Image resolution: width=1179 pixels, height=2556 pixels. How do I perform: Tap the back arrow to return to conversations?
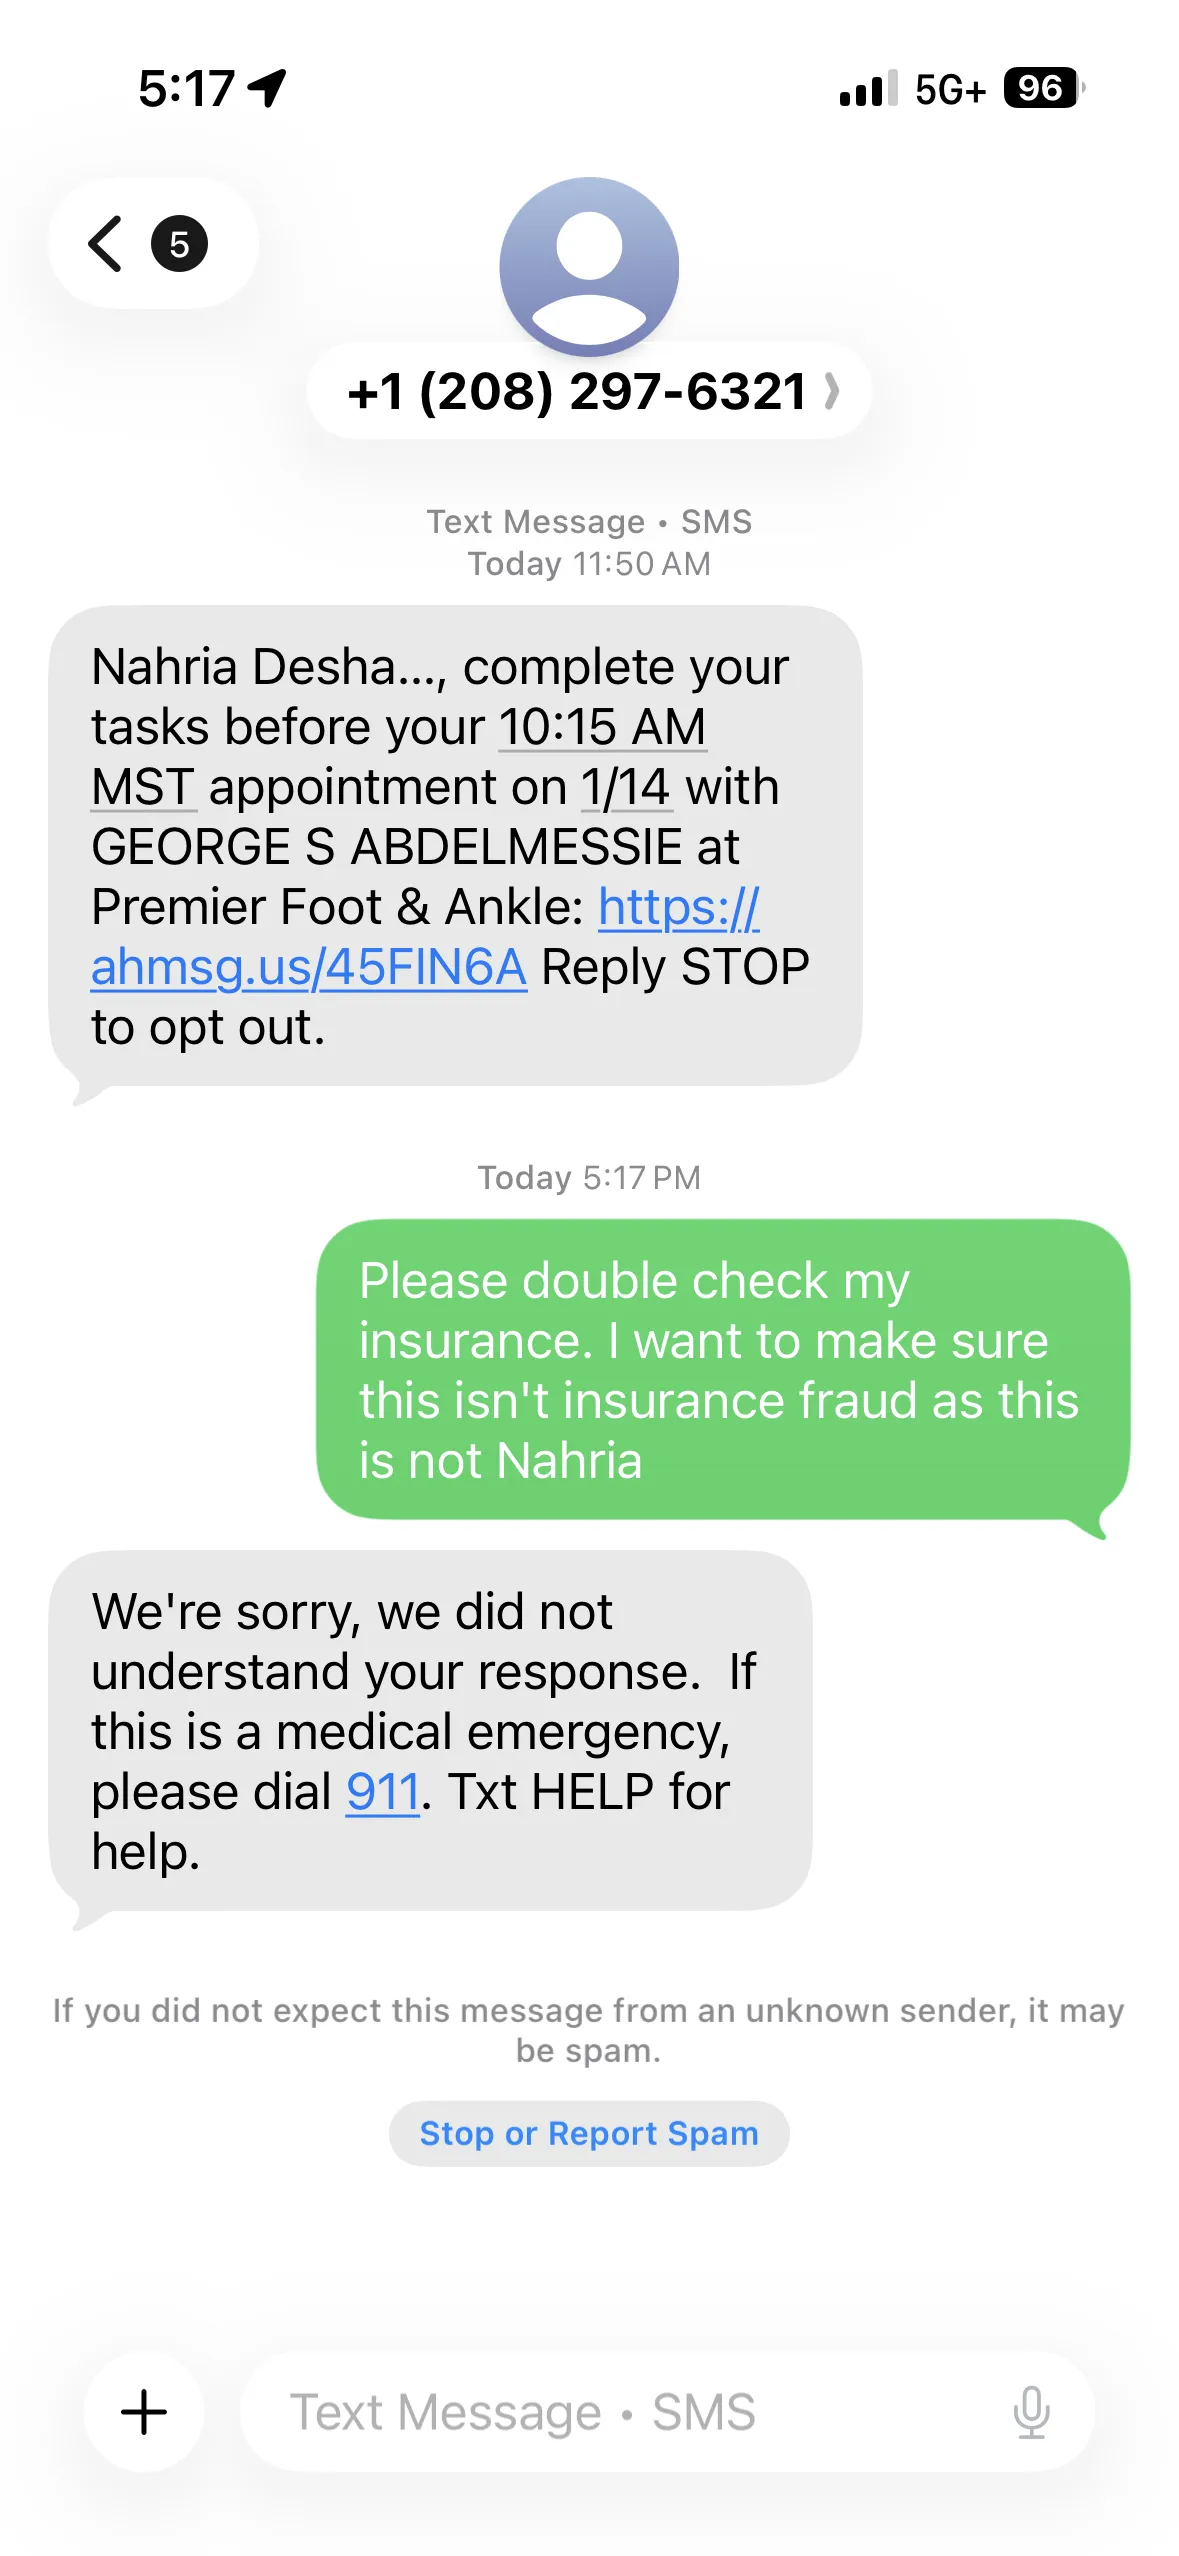click(106, 244)
